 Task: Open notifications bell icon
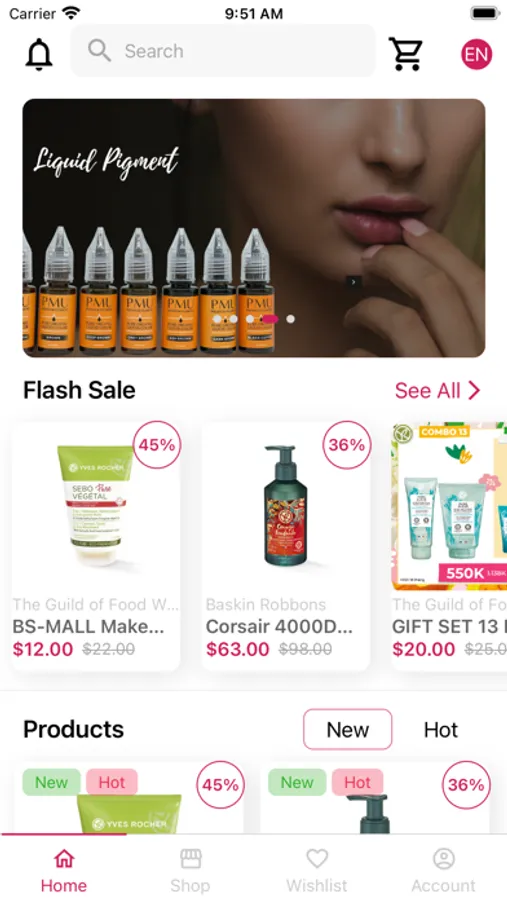(39, 55)
